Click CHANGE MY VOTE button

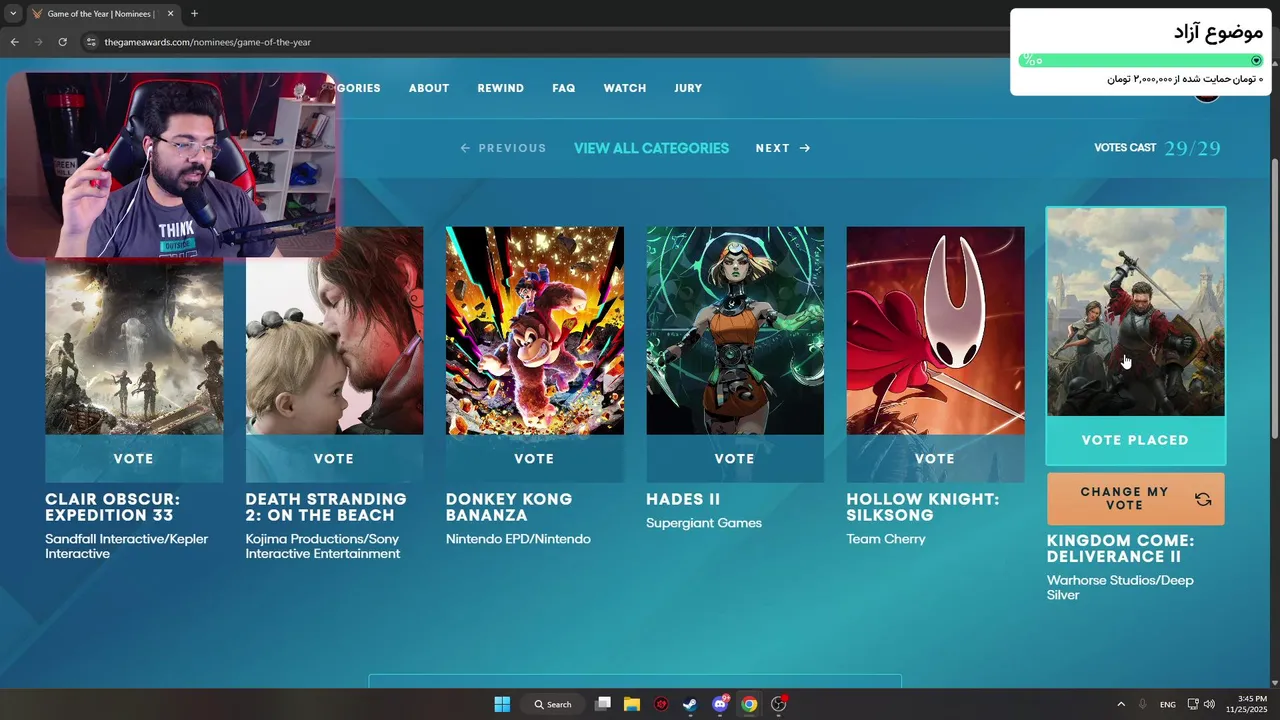click(1135, 499)
